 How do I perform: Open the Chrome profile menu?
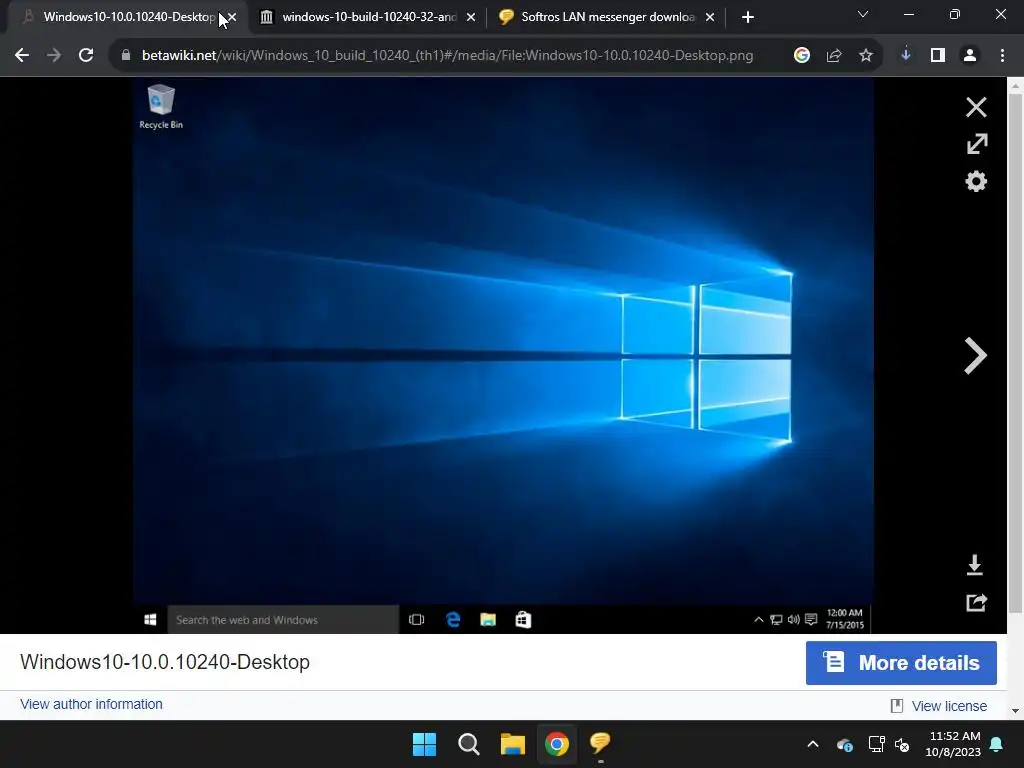[x=970, y=56]
